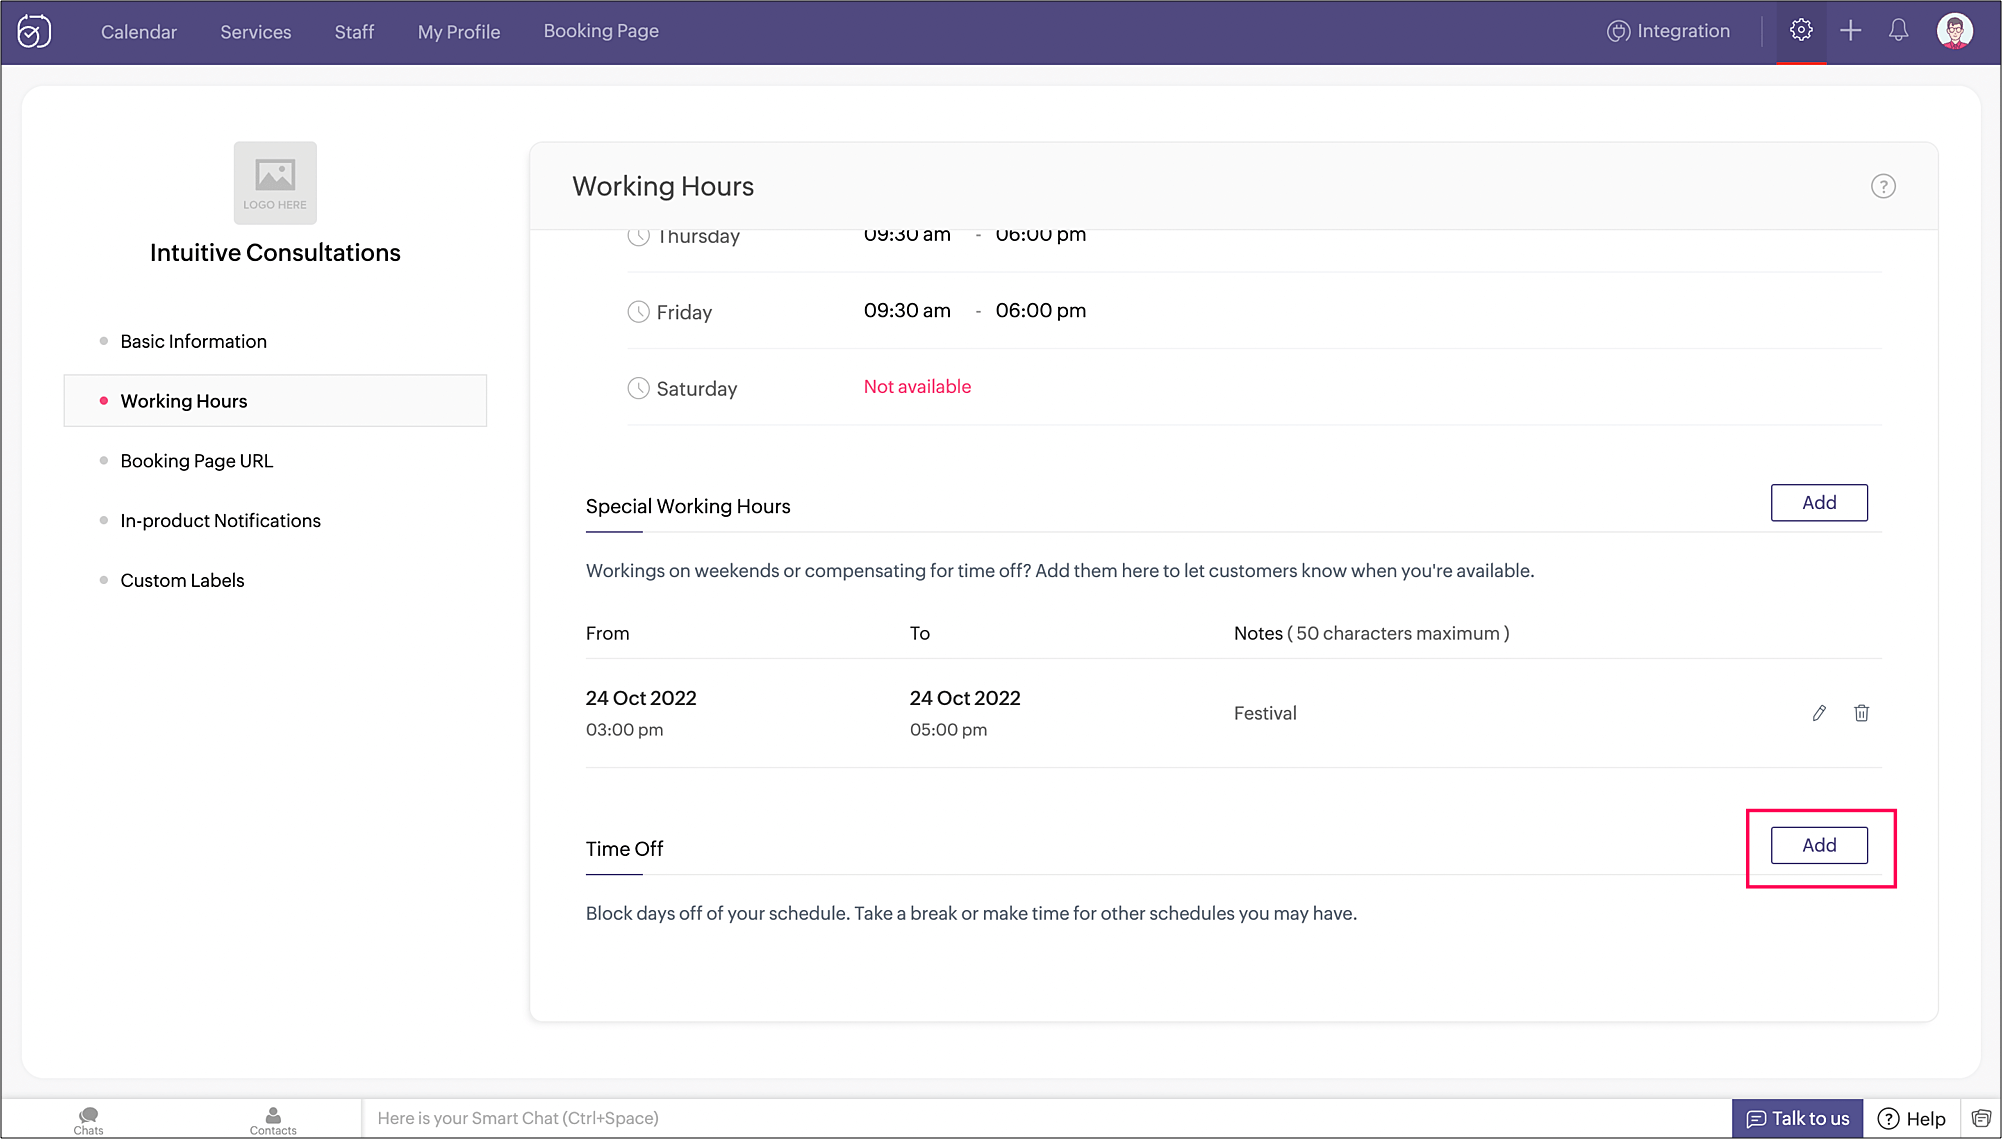Click the plus icon in top bar

1850,31
